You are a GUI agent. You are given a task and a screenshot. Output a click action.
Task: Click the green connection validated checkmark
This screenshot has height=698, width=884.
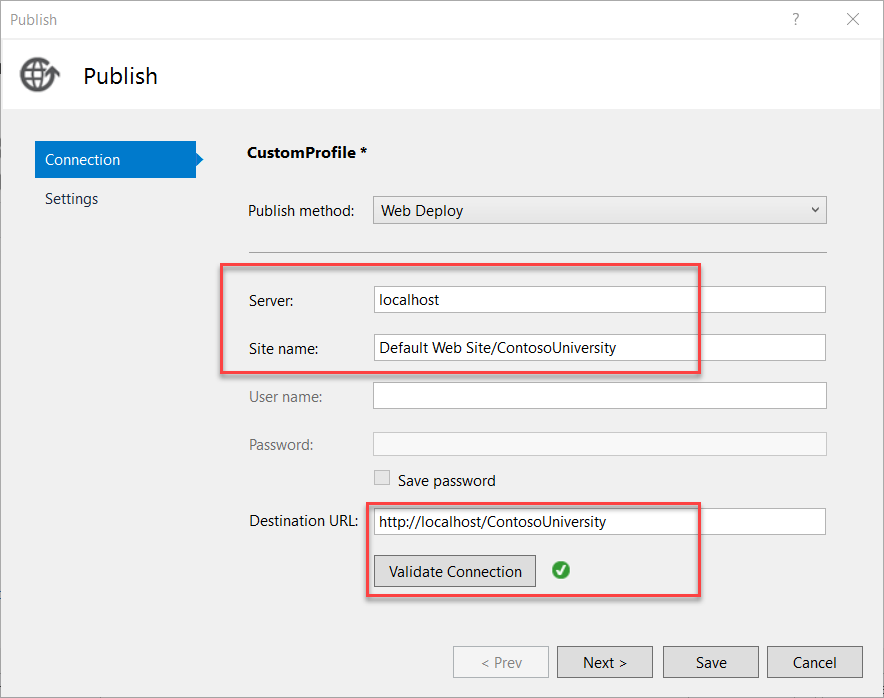pyautogui.click(x=561, y=570)
